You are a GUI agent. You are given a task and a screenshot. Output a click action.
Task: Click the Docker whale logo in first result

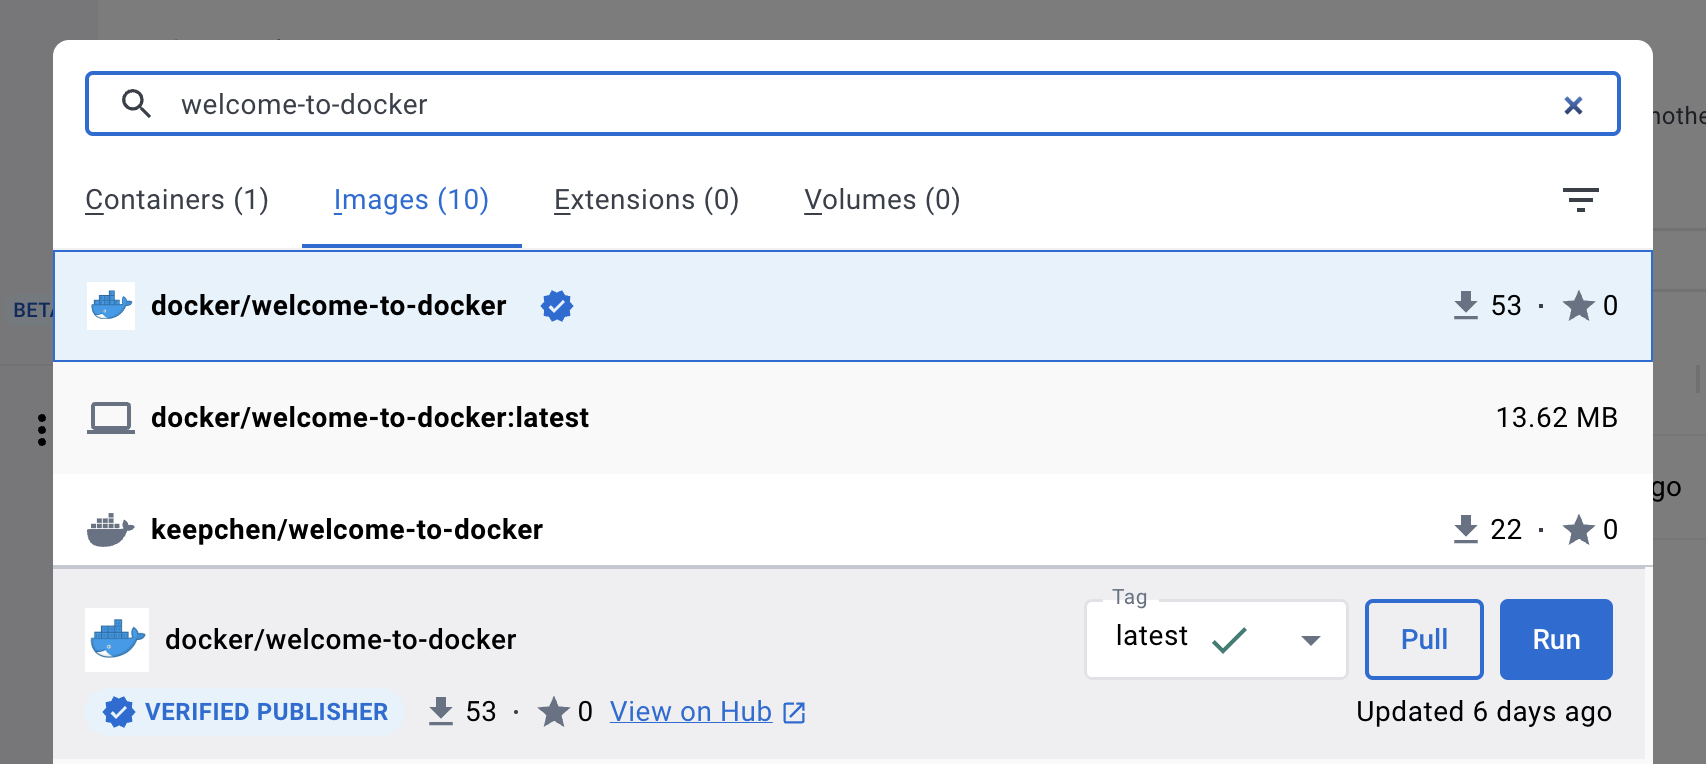(x=111, y=306)
